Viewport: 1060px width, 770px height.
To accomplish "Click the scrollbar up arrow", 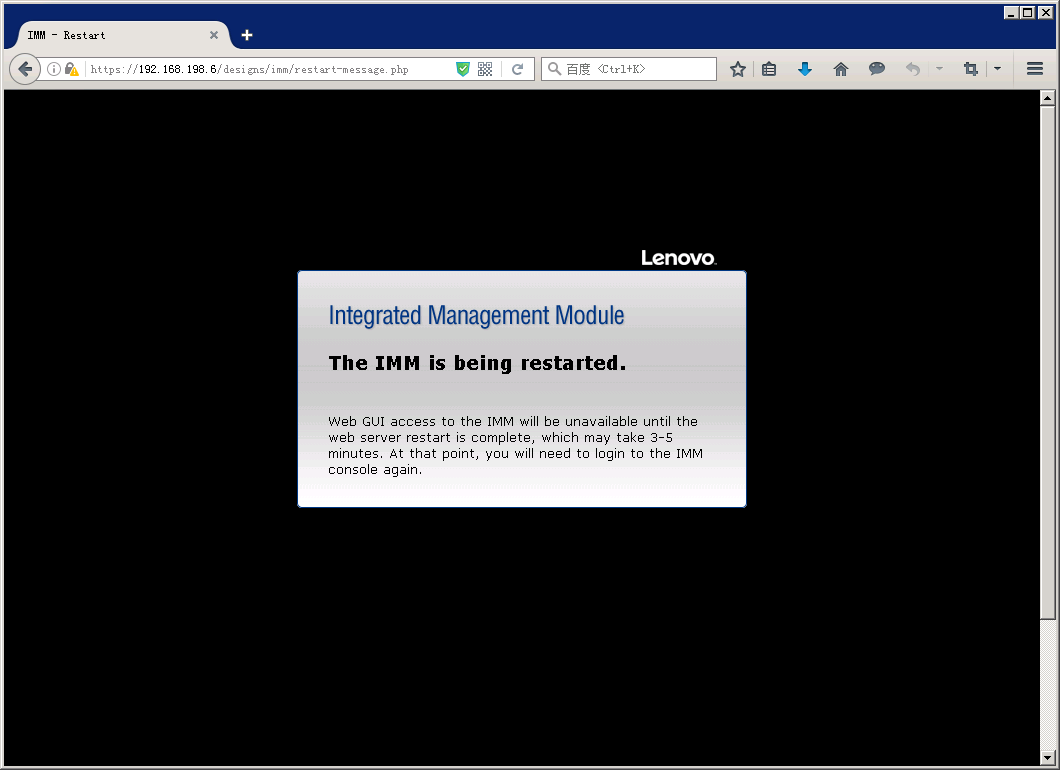I will click(1048, 98).
